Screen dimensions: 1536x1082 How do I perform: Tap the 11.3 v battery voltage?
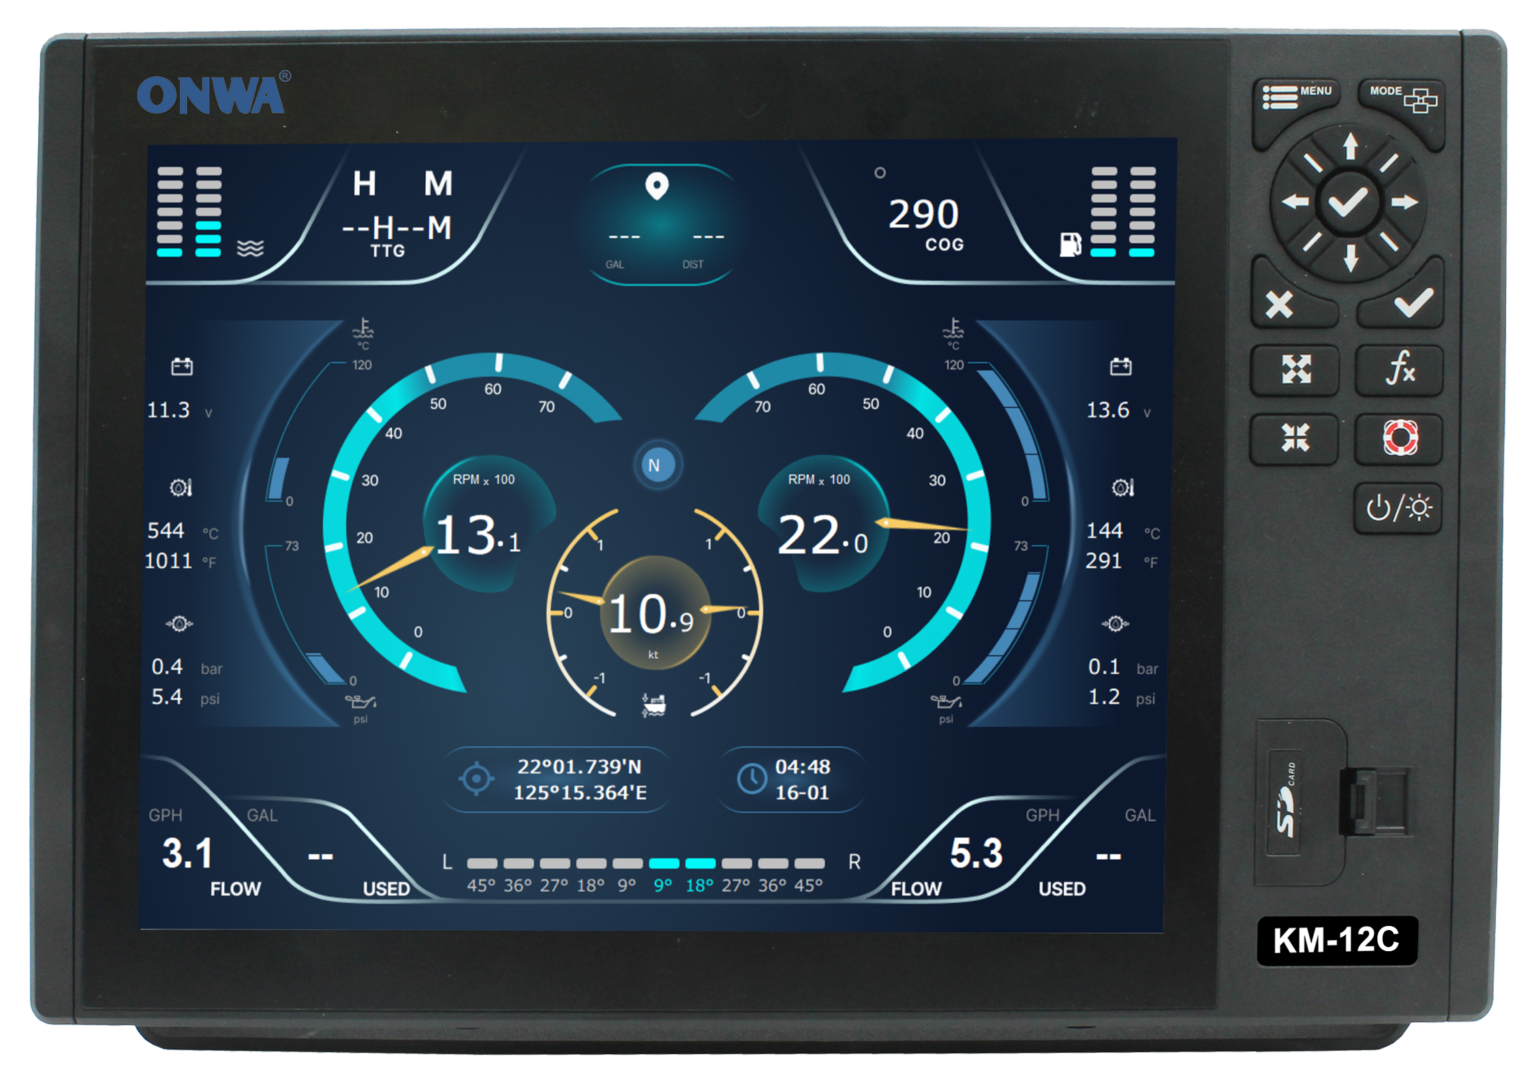point(168,410)
